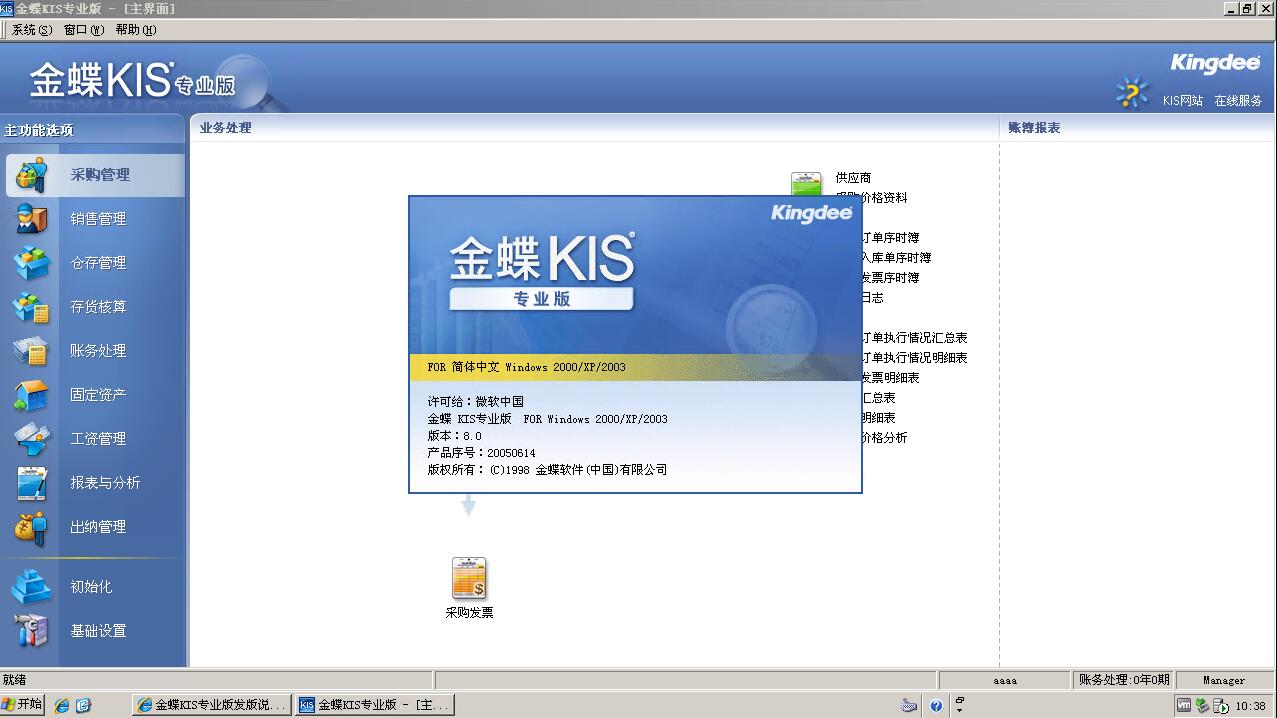Click the 账务处理:0年0期 status field
This screenshot has width=1277, height=718.
pos(1124,680)
